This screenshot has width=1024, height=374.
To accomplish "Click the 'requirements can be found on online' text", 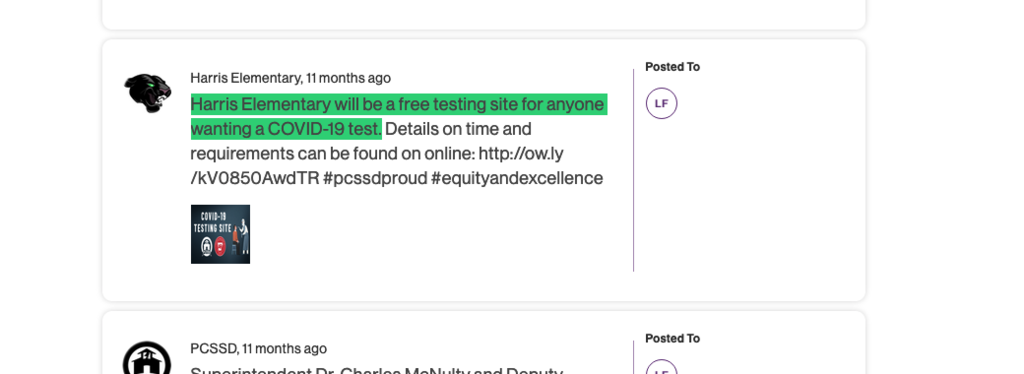I will coord(332,154).
